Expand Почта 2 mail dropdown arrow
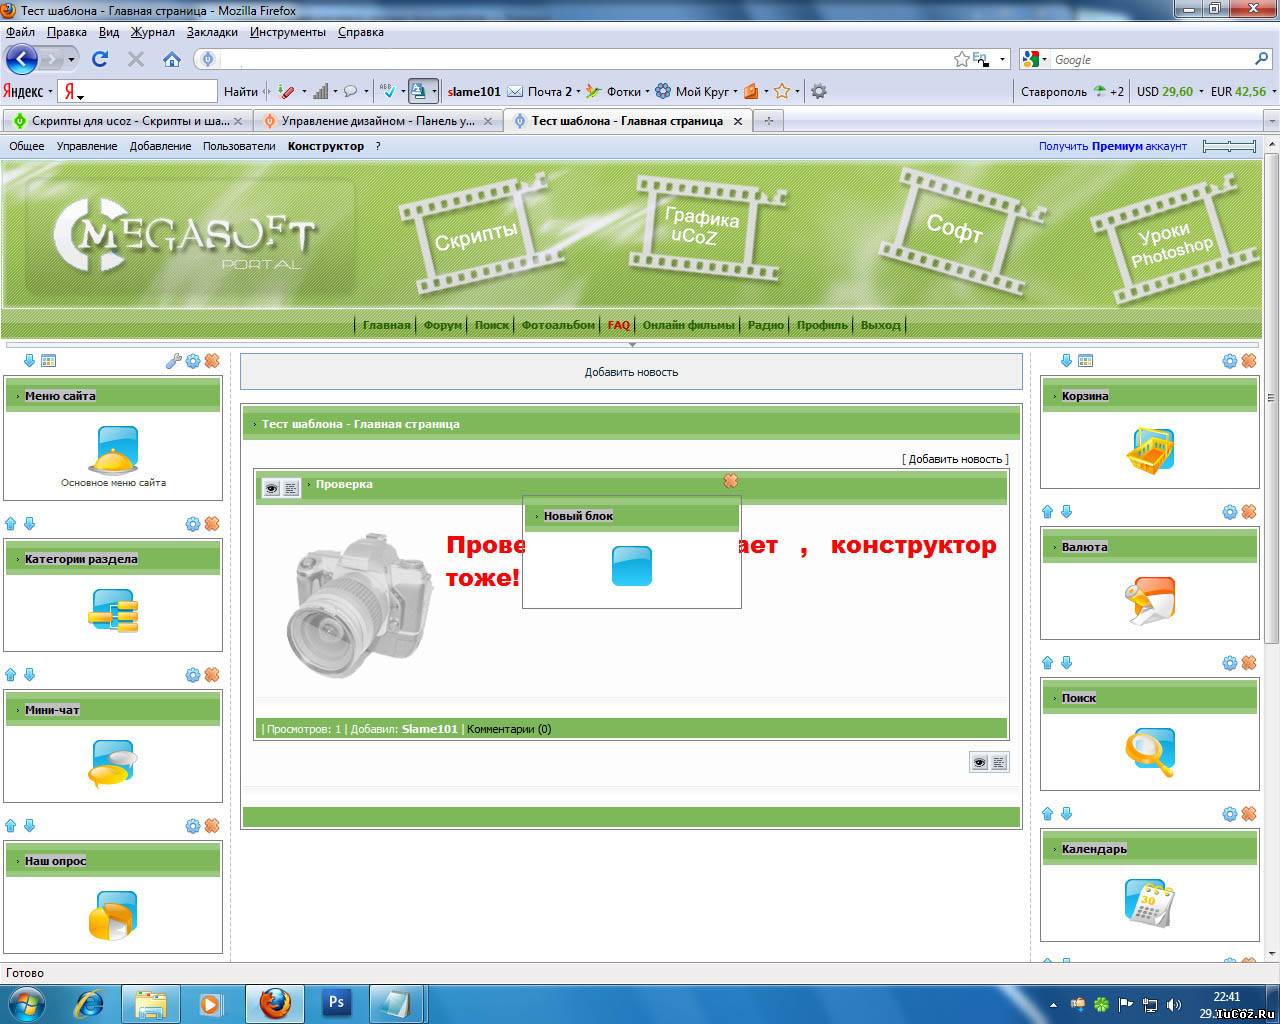 coord(580,92)
